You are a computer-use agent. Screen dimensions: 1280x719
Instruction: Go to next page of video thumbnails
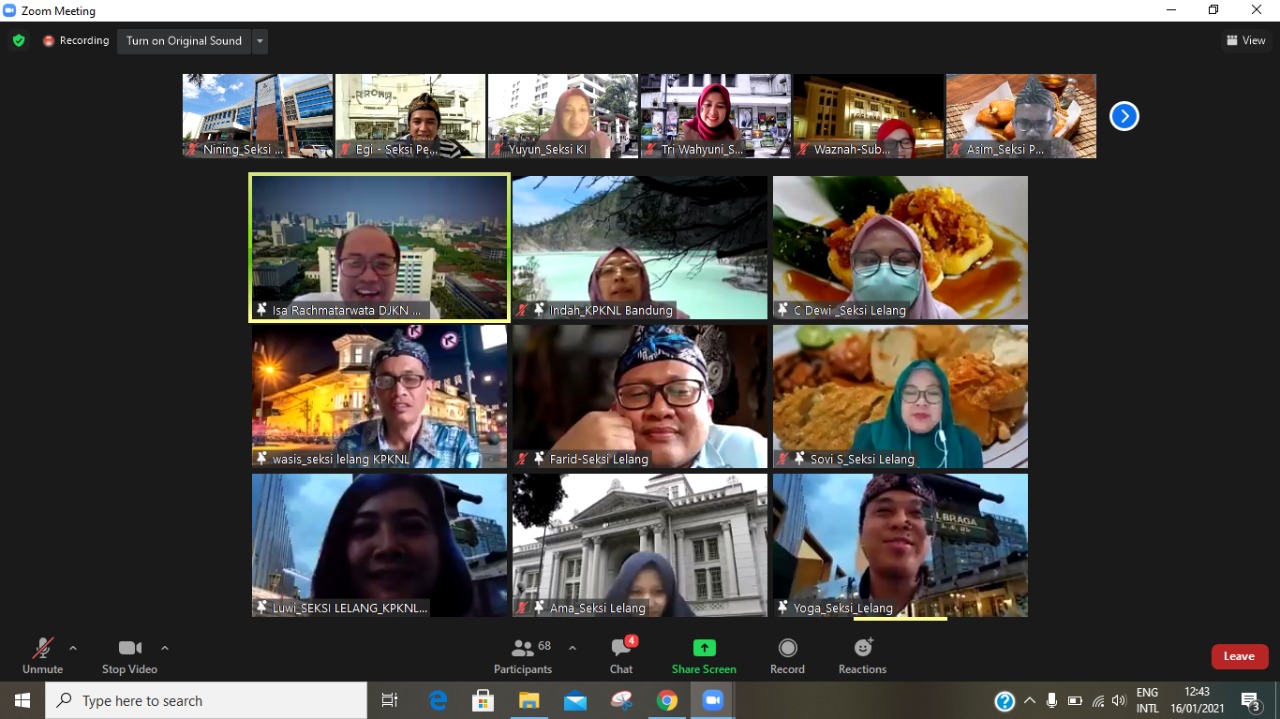tap(1124, 116)
